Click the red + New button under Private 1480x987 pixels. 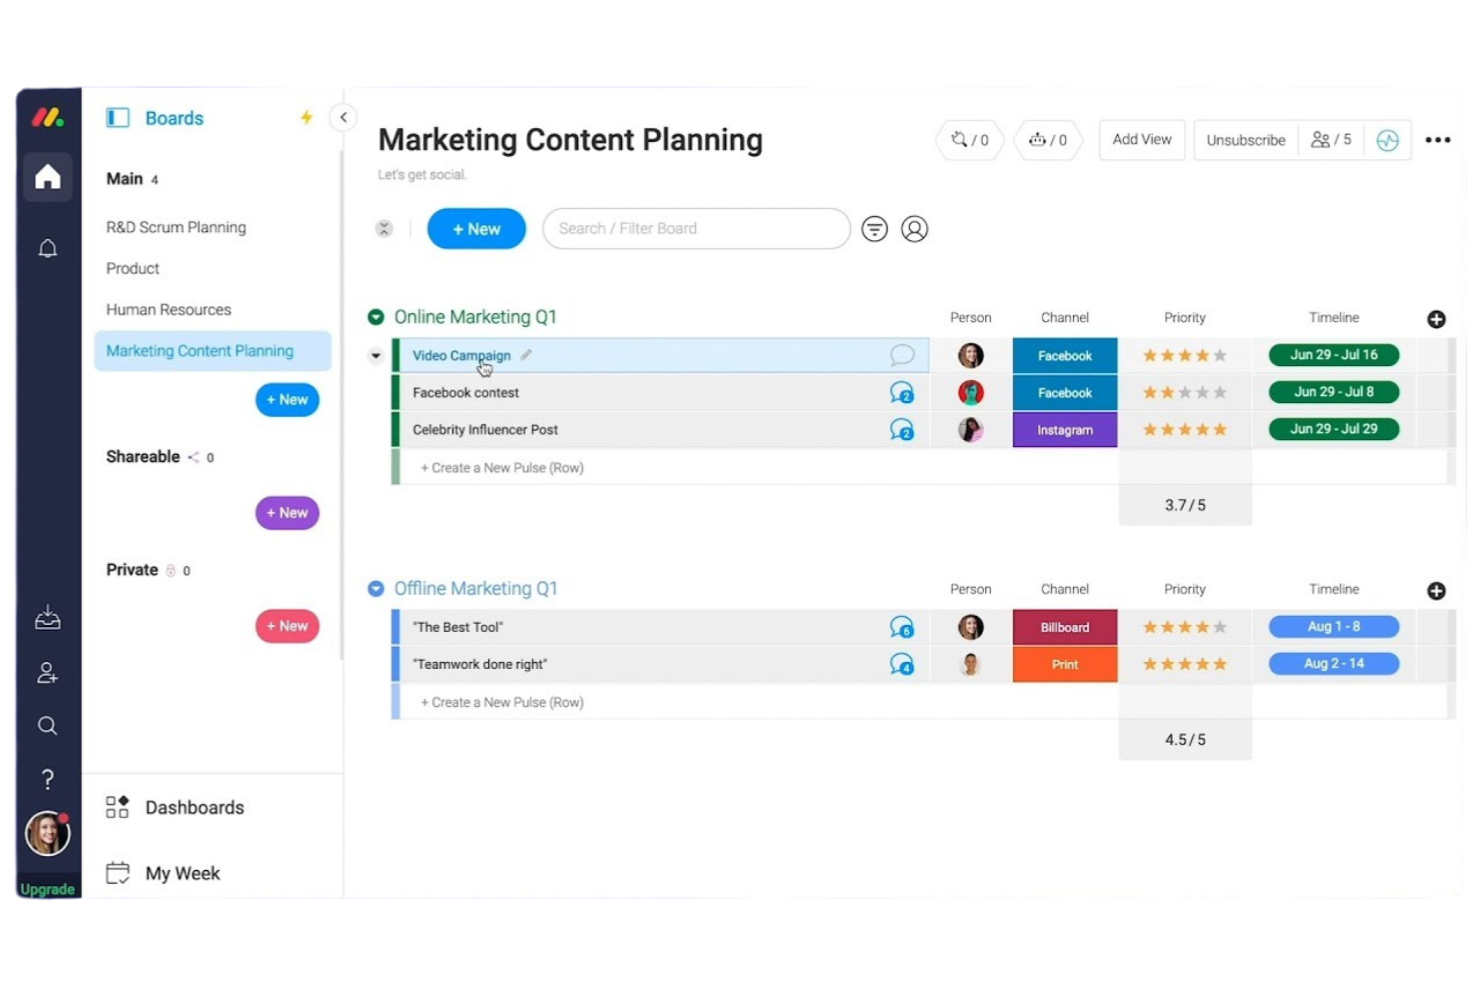(287, 626)
